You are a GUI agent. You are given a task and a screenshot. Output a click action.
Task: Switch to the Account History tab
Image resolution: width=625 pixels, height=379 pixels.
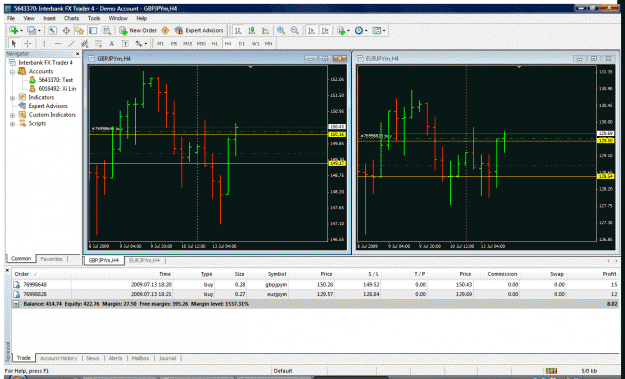click(x=58, y=358)
